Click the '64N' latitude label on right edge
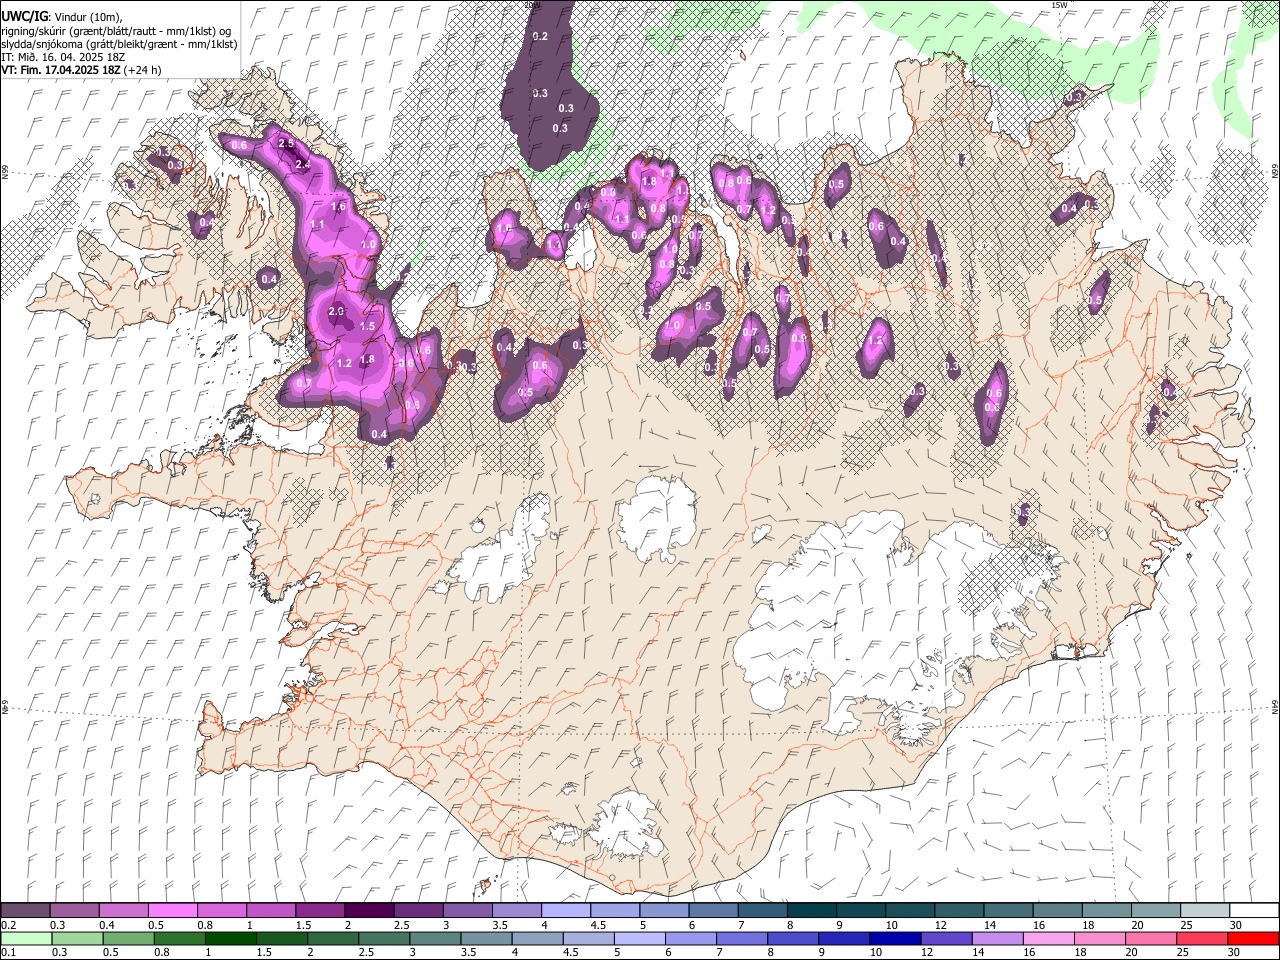Image resolution: width=1280 pixels, height=960 pixels. click(x=1274, y=706)
